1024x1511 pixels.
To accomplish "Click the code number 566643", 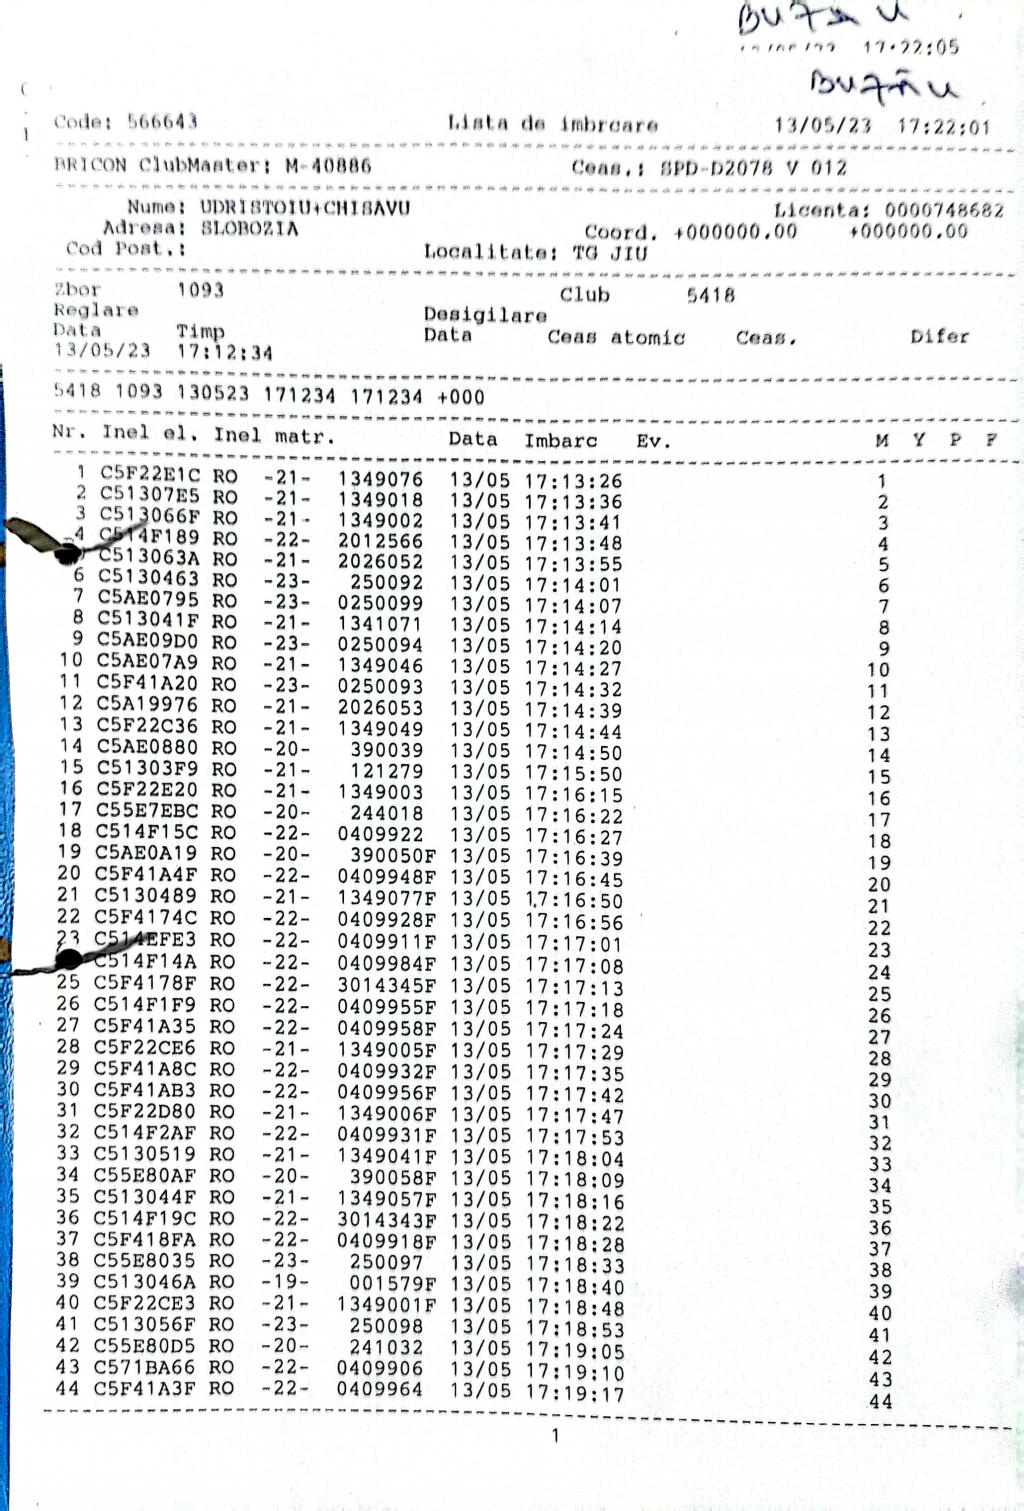I will pos(161,122).
